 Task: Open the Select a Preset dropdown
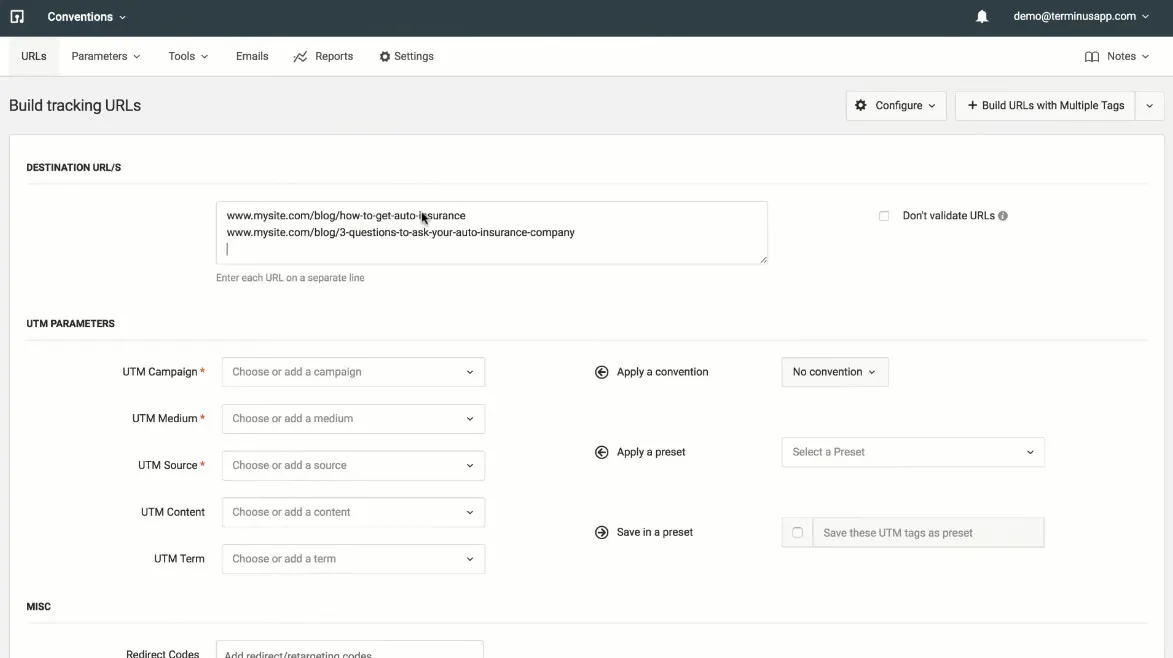point(912,452)
